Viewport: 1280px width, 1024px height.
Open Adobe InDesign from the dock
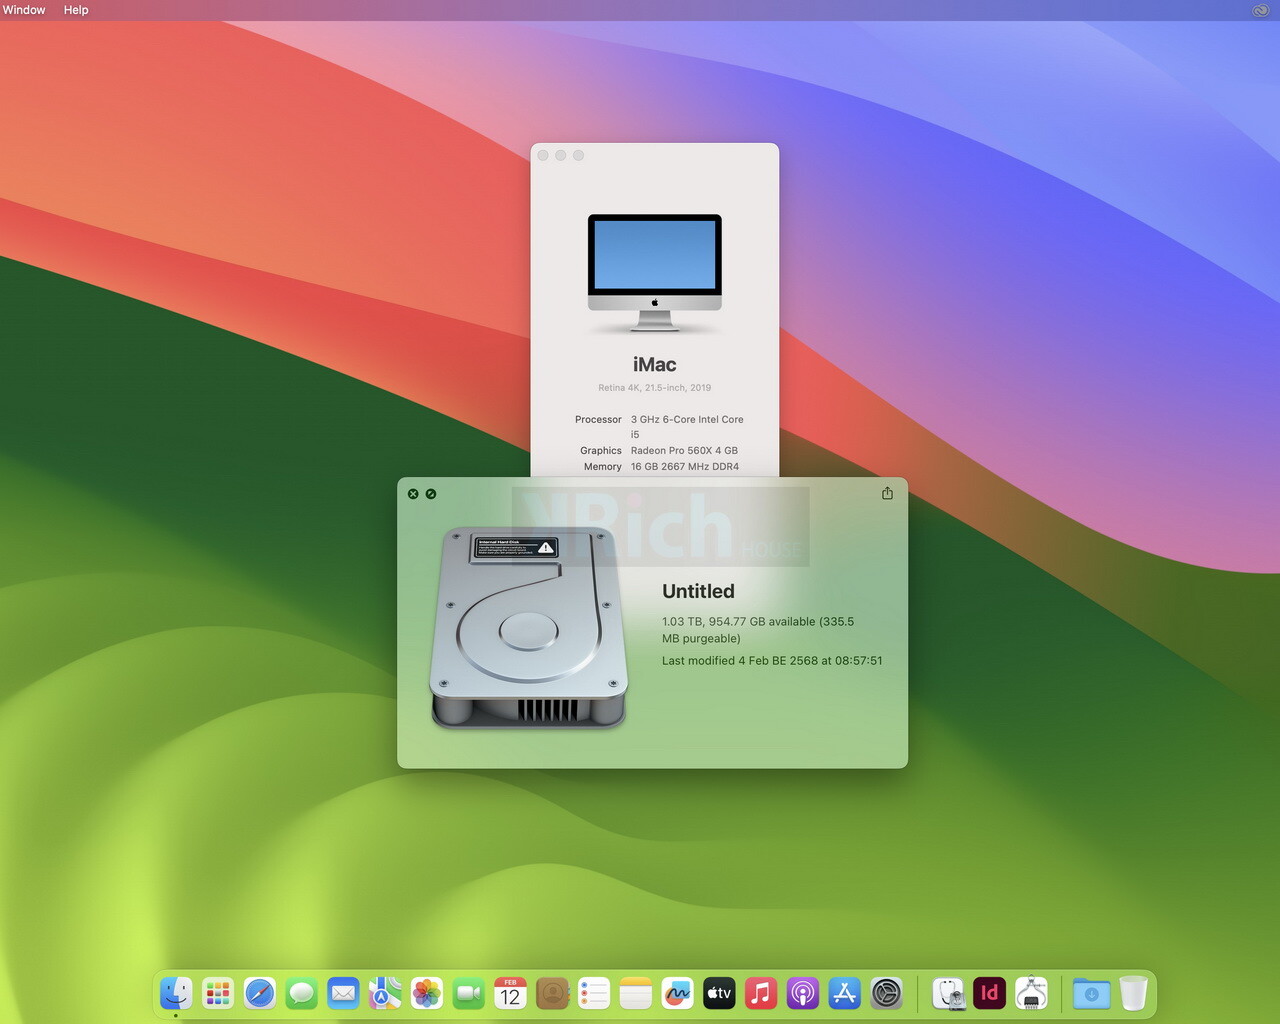990,993
